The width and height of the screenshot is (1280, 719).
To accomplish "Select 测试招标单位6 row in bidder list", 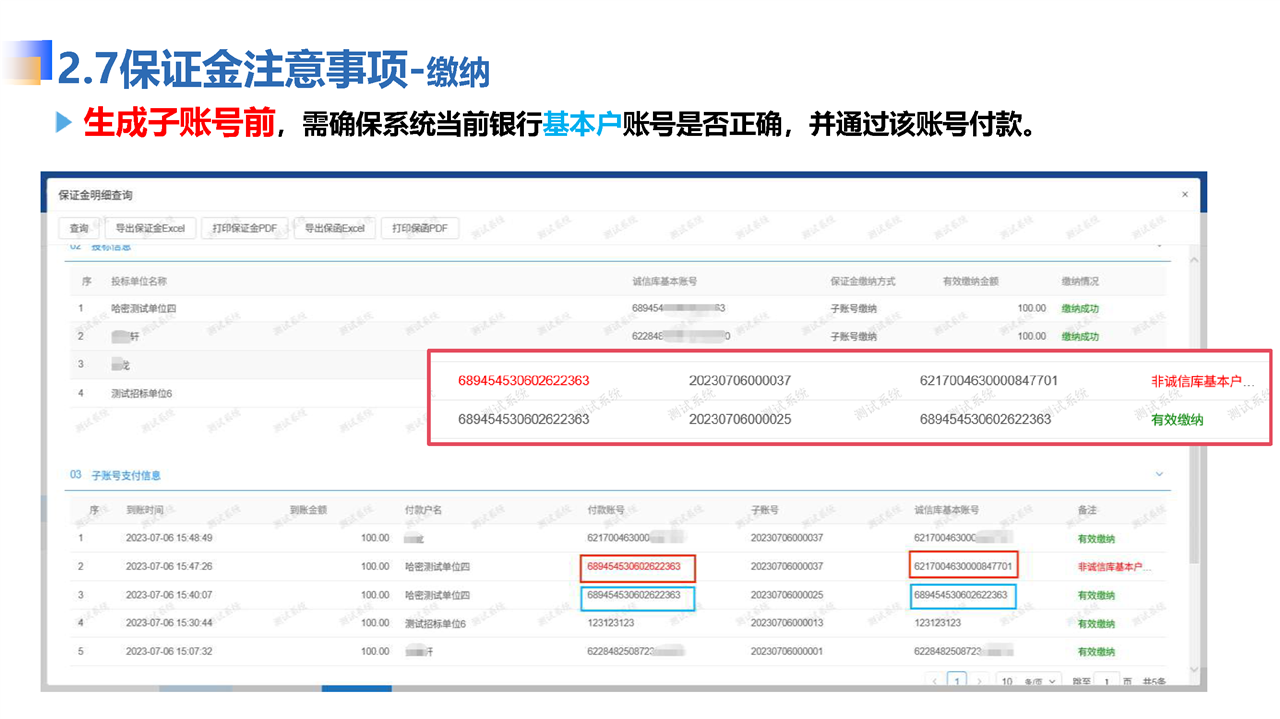I will [142, 393].
